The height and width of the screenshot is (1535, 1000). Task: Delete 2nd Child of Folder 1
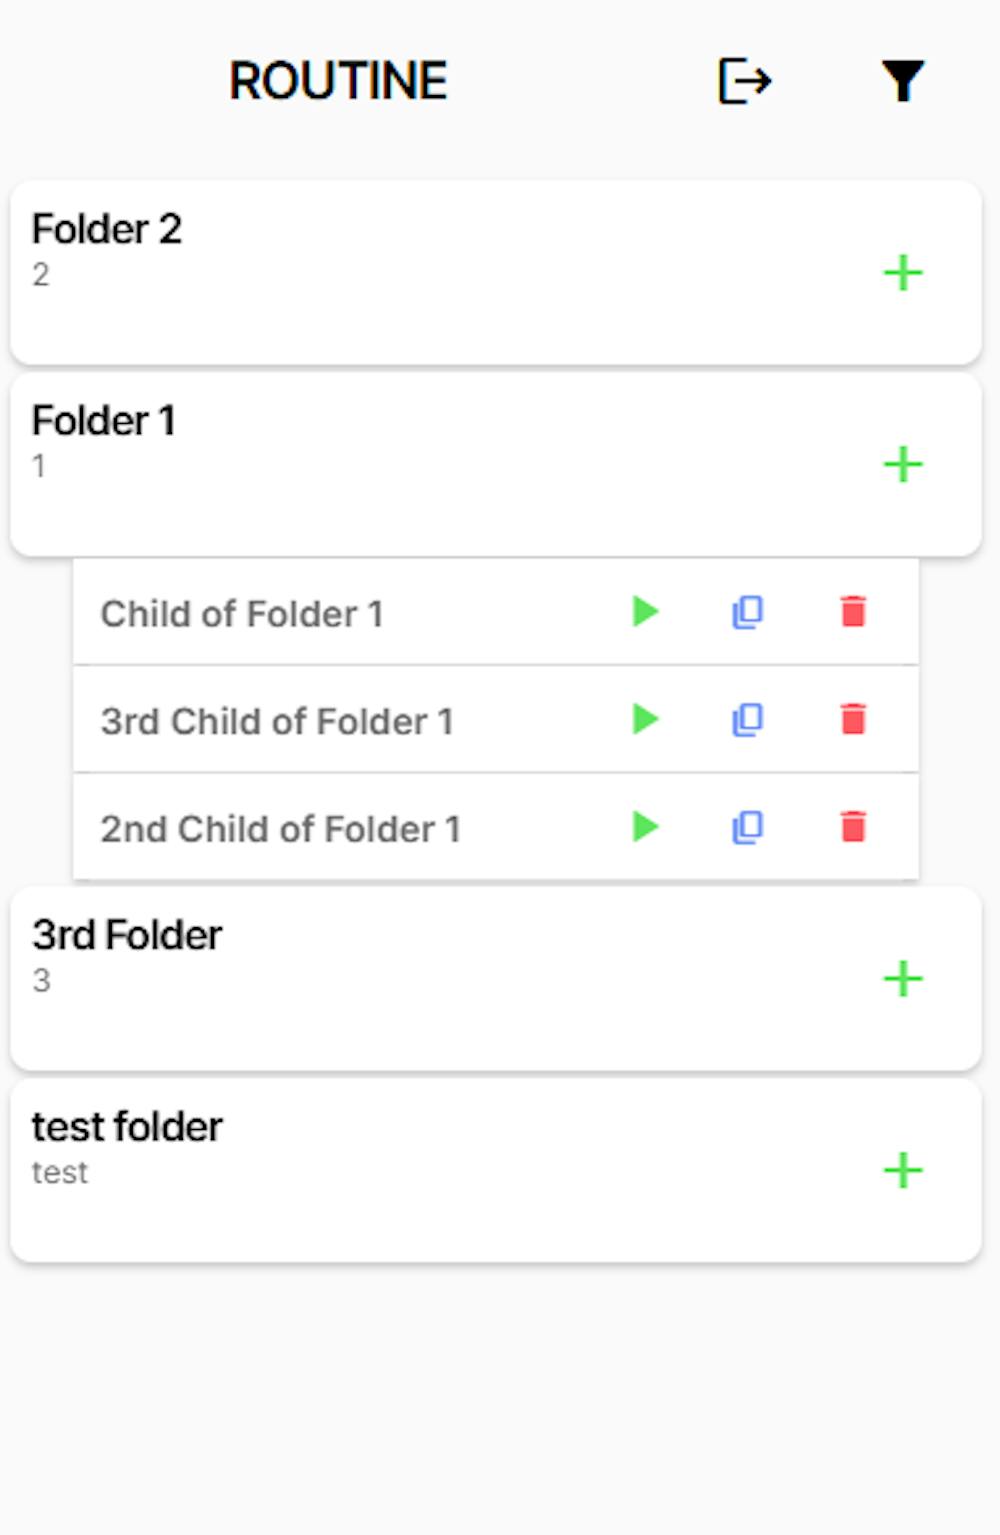coord(853,827)
